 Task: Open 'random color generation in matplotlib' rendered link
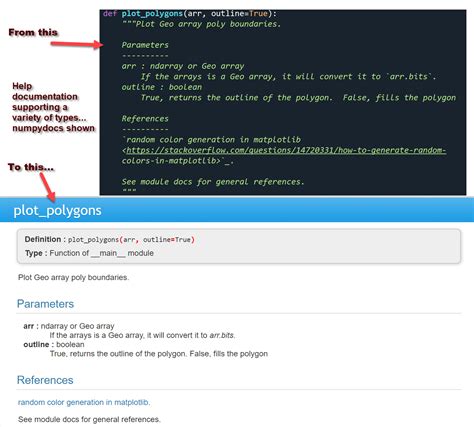[84, 402]
